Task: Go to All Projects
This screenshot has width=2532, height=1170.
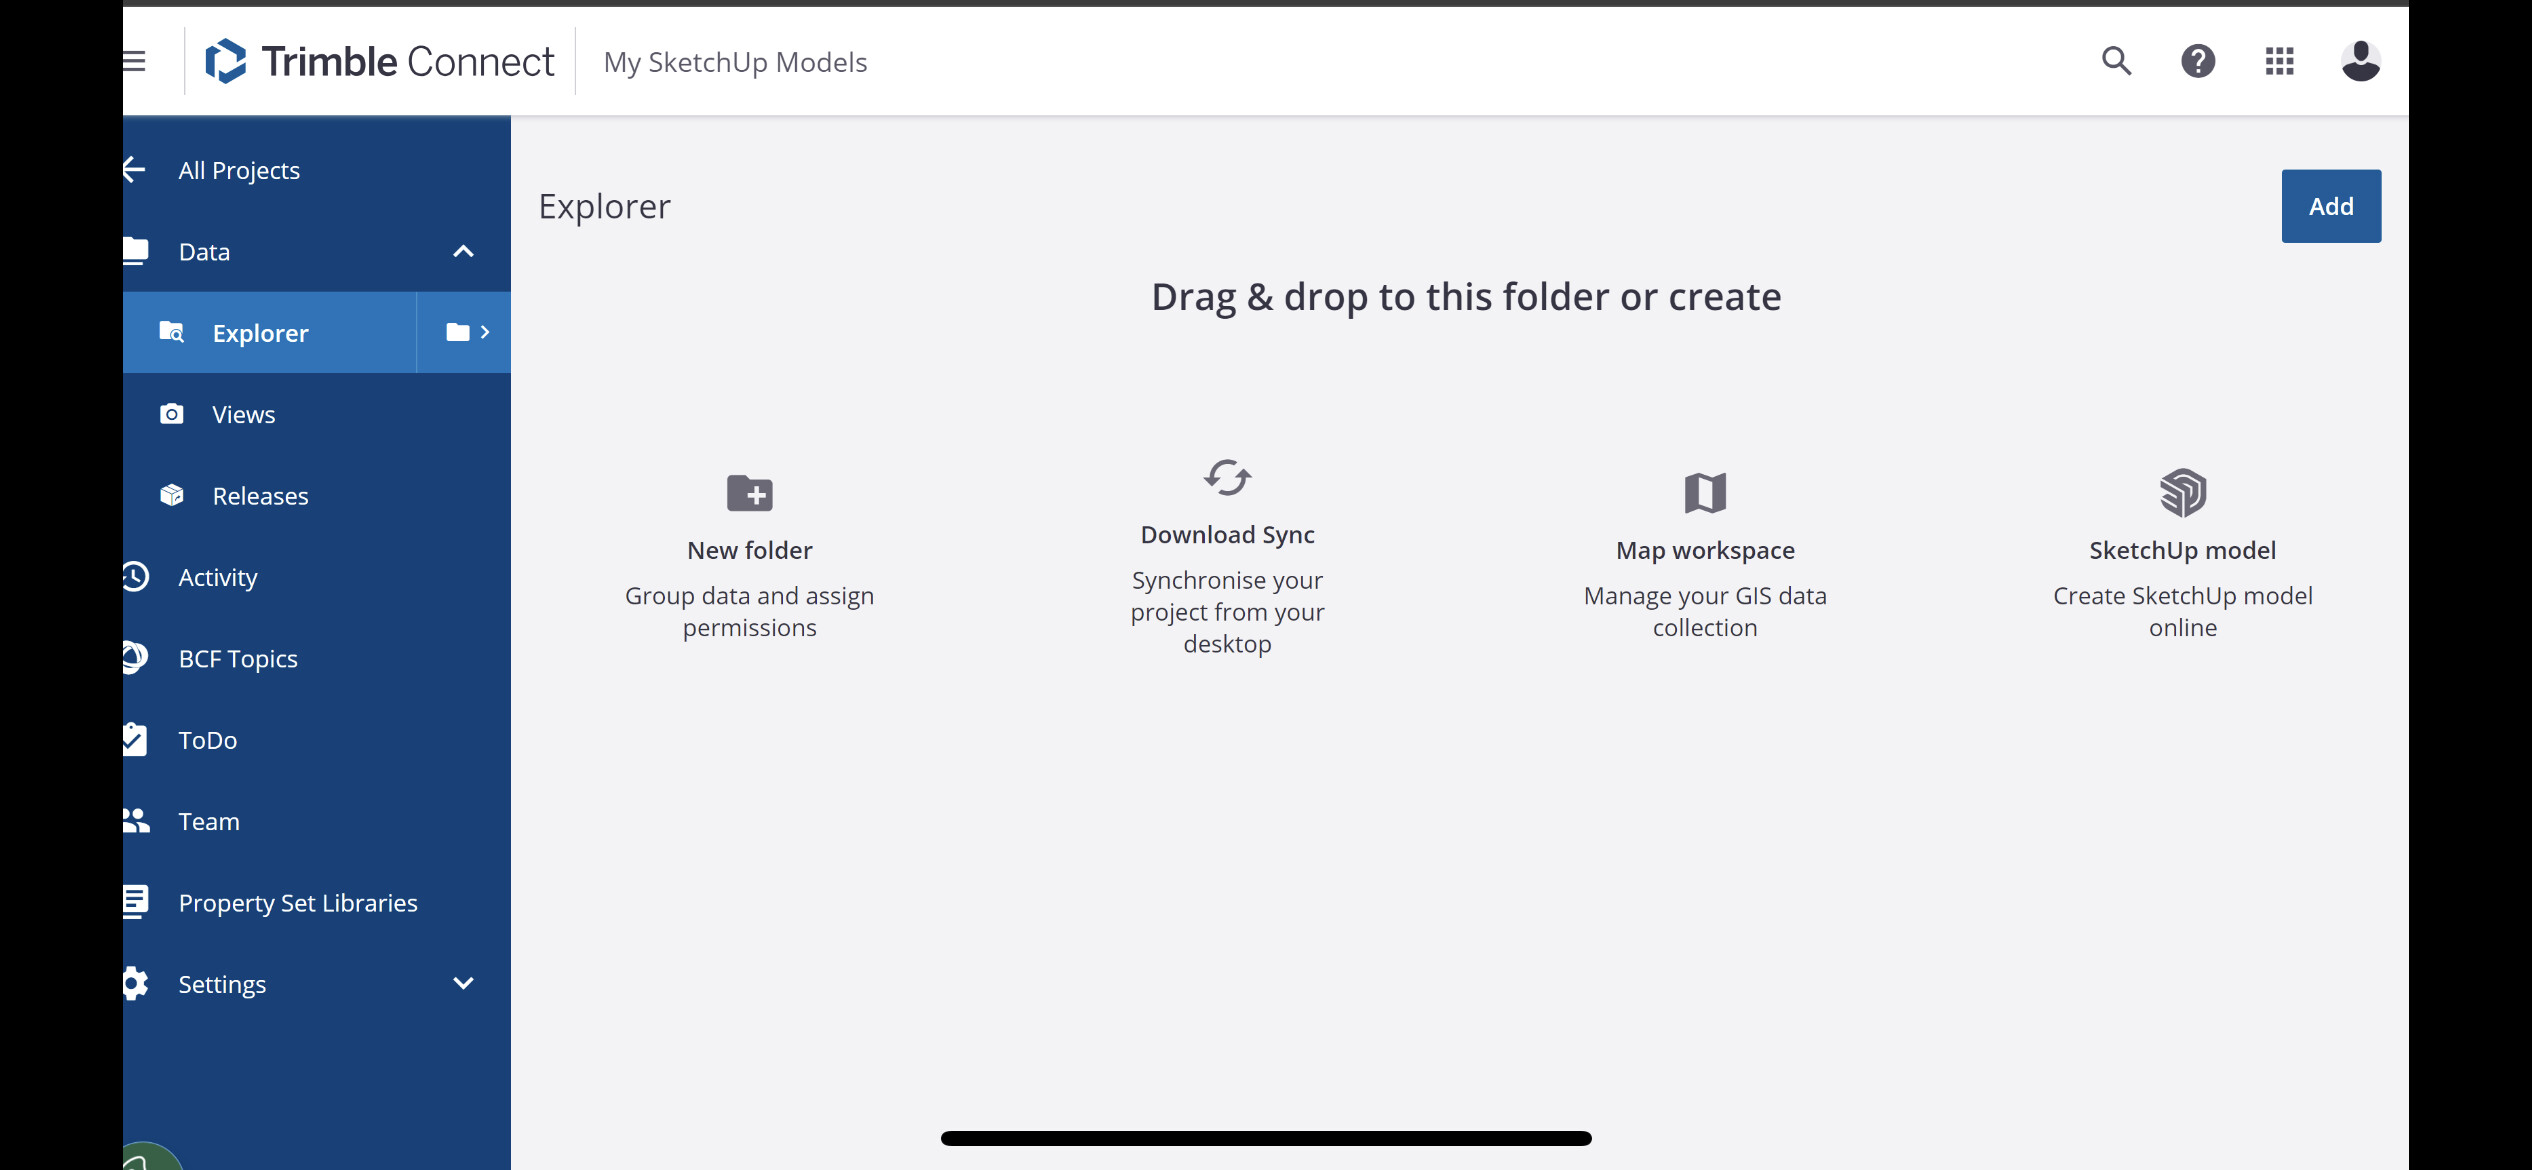Action: click(239, 171)
